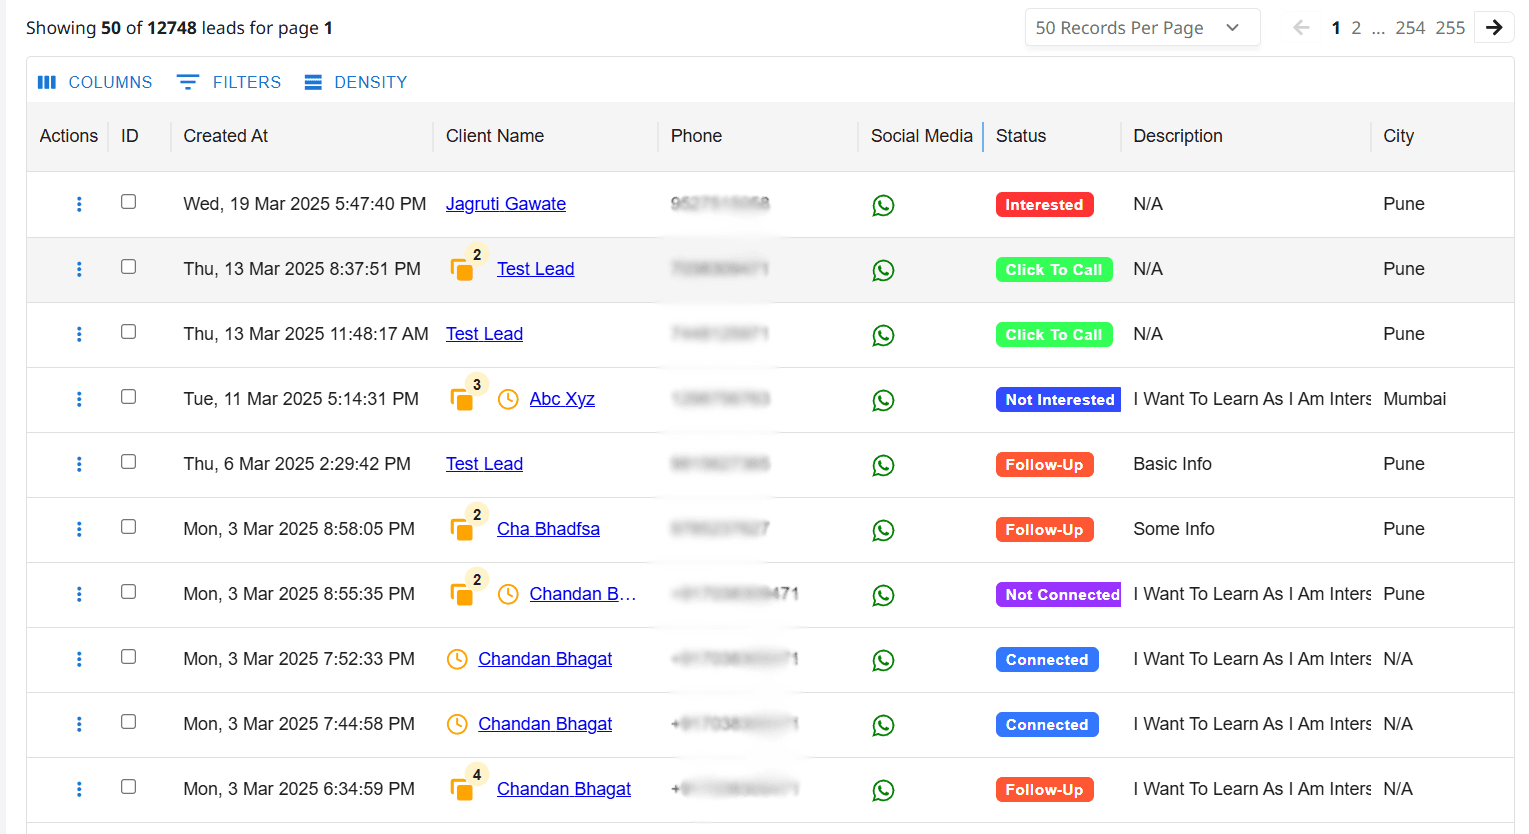Viewport: 1529px width, 834px height.
Task: Jump to page 255 in pagination
Action: [x=1450, y=27]
